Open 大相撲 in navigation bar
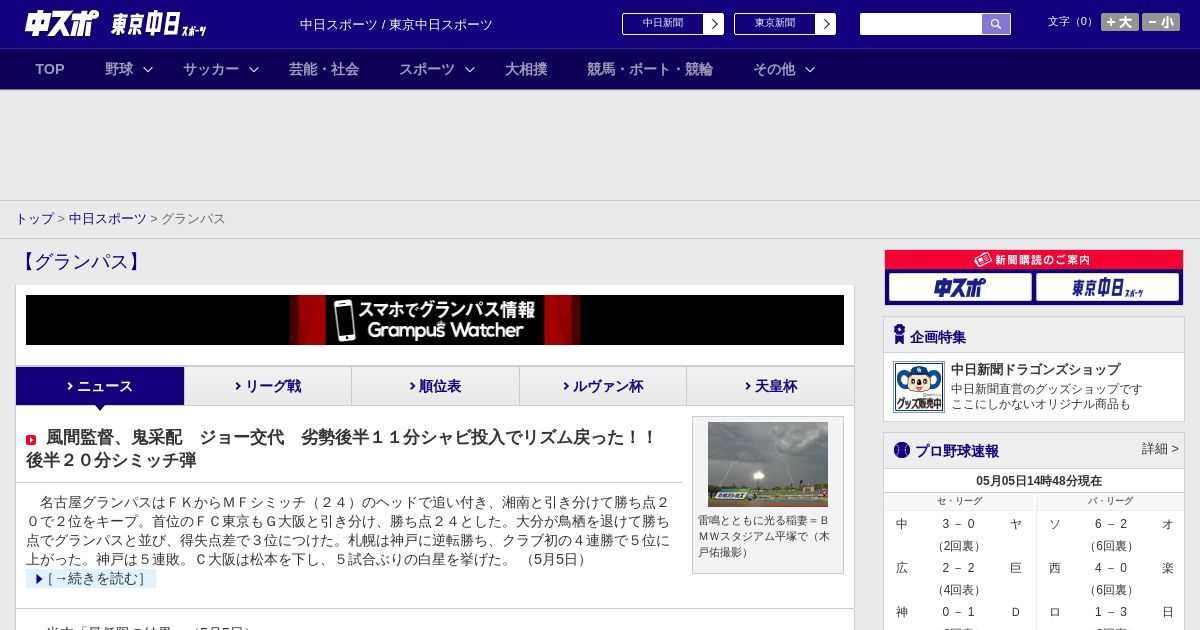Image resolution: width=1200 pixels, height=630 pixels. point(526,69)
